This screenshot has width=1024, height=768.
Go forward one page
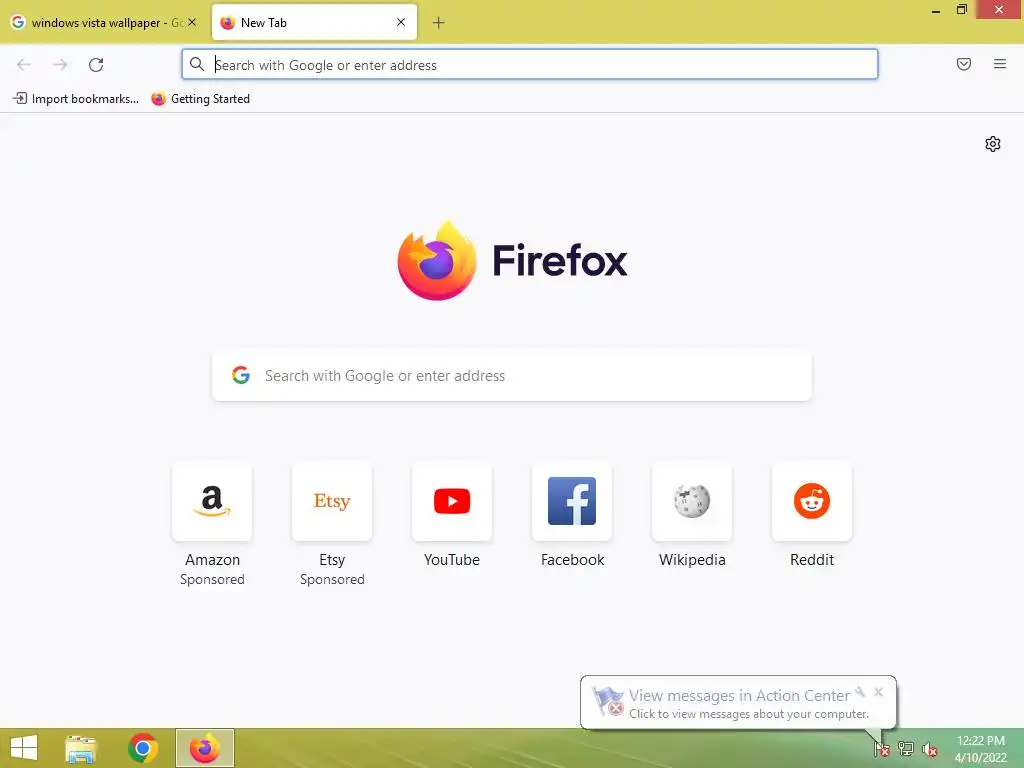point(60,65)
